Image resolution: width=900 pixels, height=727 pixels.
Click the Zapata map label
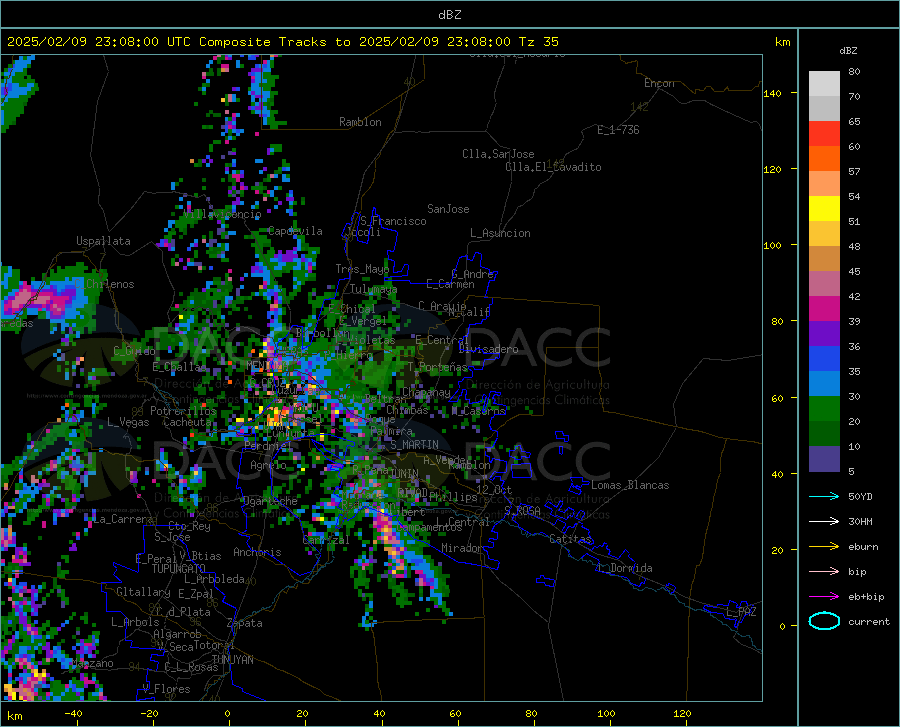(x=245, y=623)
